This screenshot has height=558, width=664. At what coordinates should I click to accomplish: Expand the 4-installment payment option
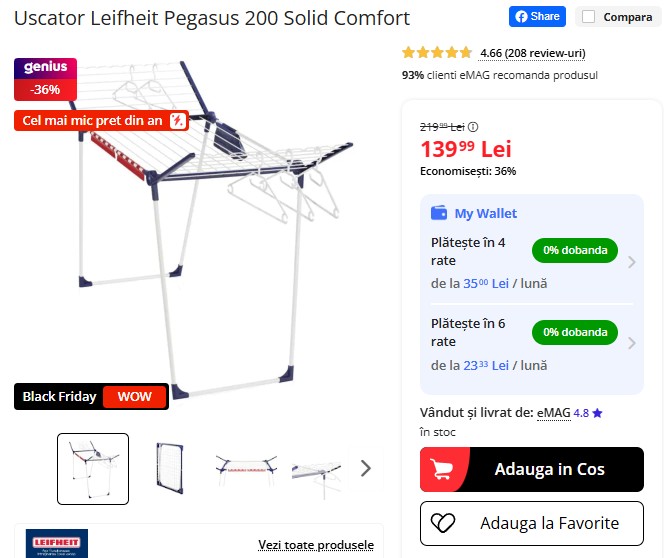631,263
